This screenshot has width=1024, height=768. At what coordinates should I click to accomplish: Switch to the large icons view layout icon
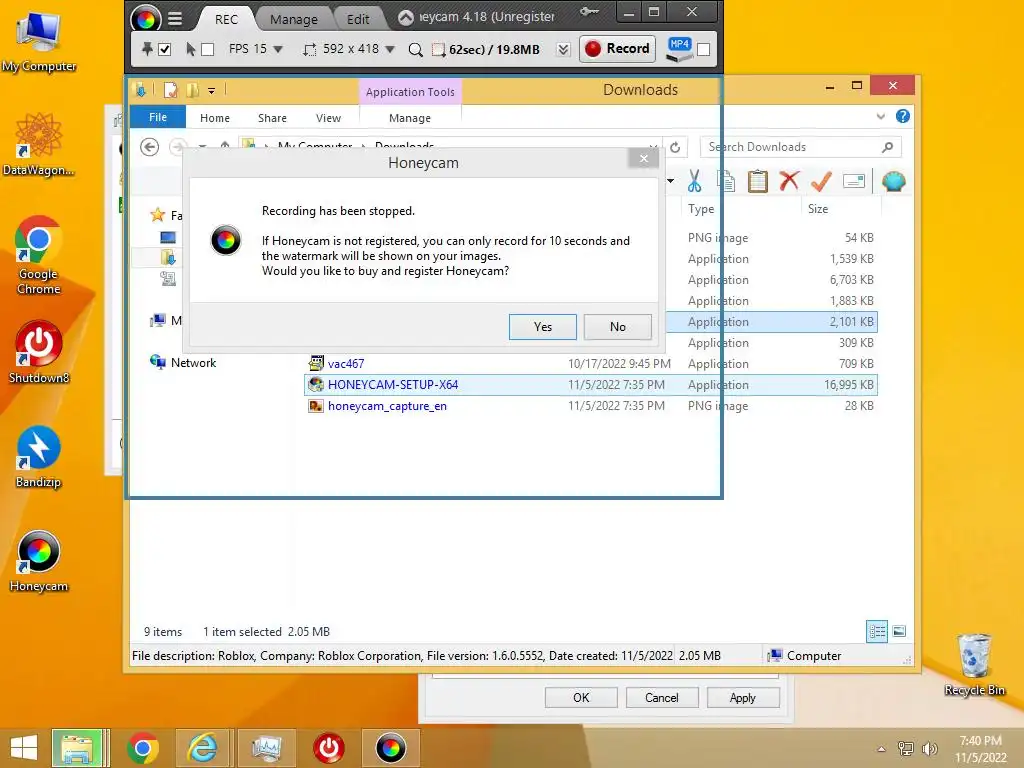pyautogui.click(x=899, y=631)
